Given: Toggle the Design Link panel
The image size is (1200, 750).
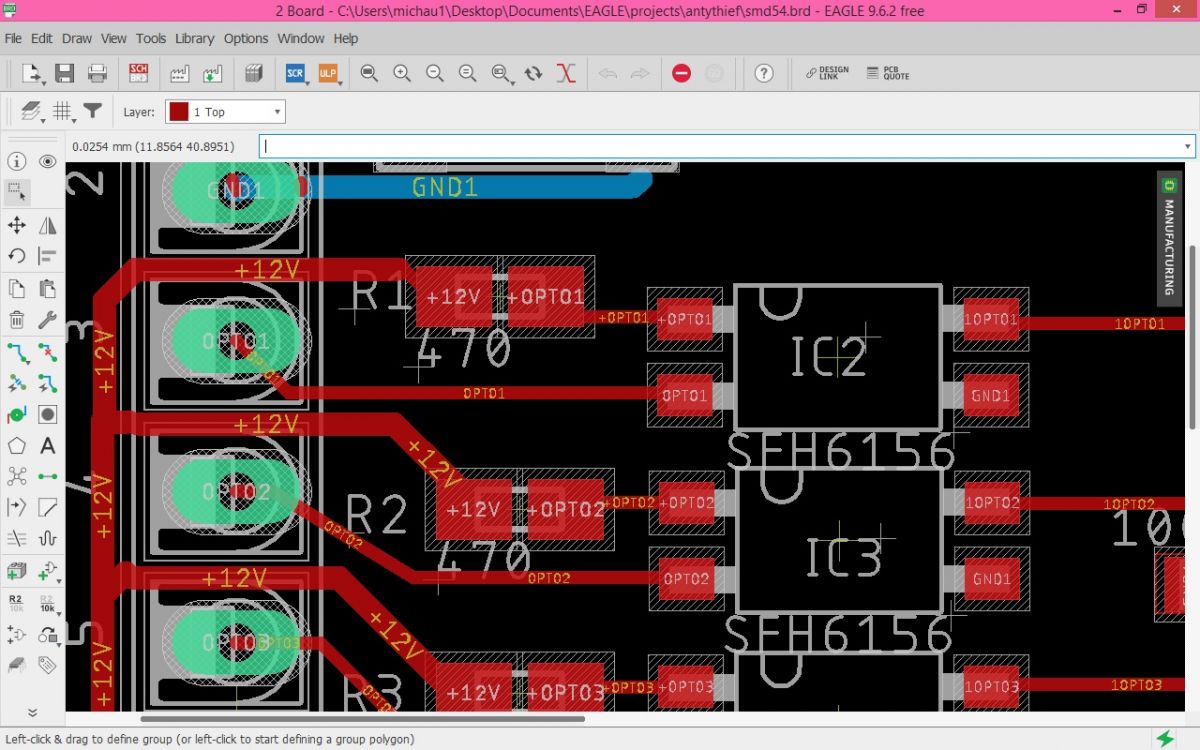Looking at the screenshot, I should point(828,73).
